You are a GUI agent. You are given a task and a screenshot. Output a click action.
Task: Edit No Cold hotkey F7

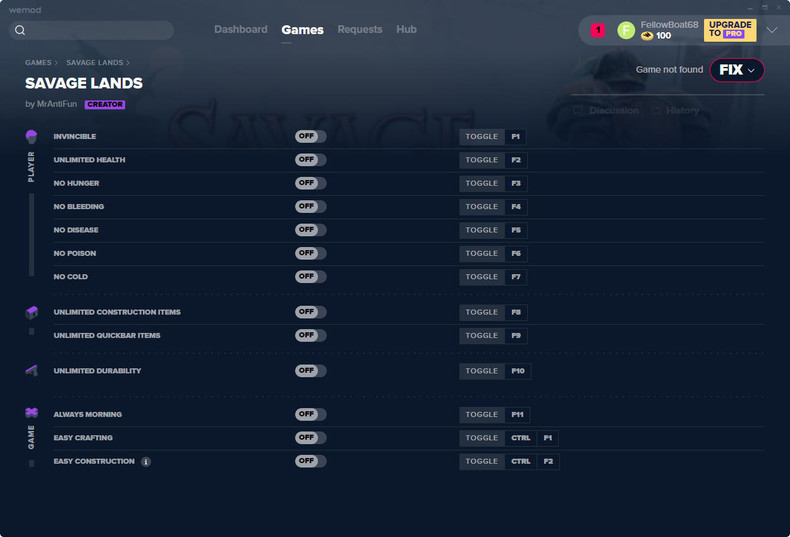pyautogui.click(x=516, y=277)
